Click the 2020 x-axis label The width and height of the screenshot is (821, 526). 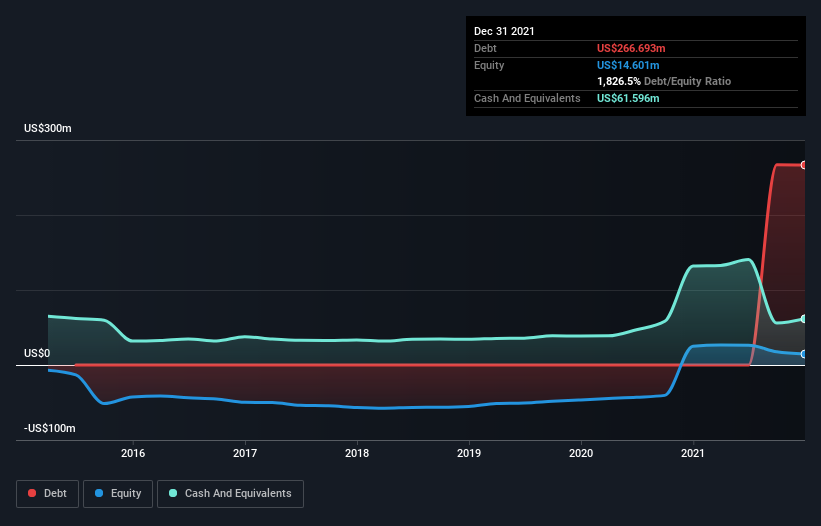coord(581,453)
